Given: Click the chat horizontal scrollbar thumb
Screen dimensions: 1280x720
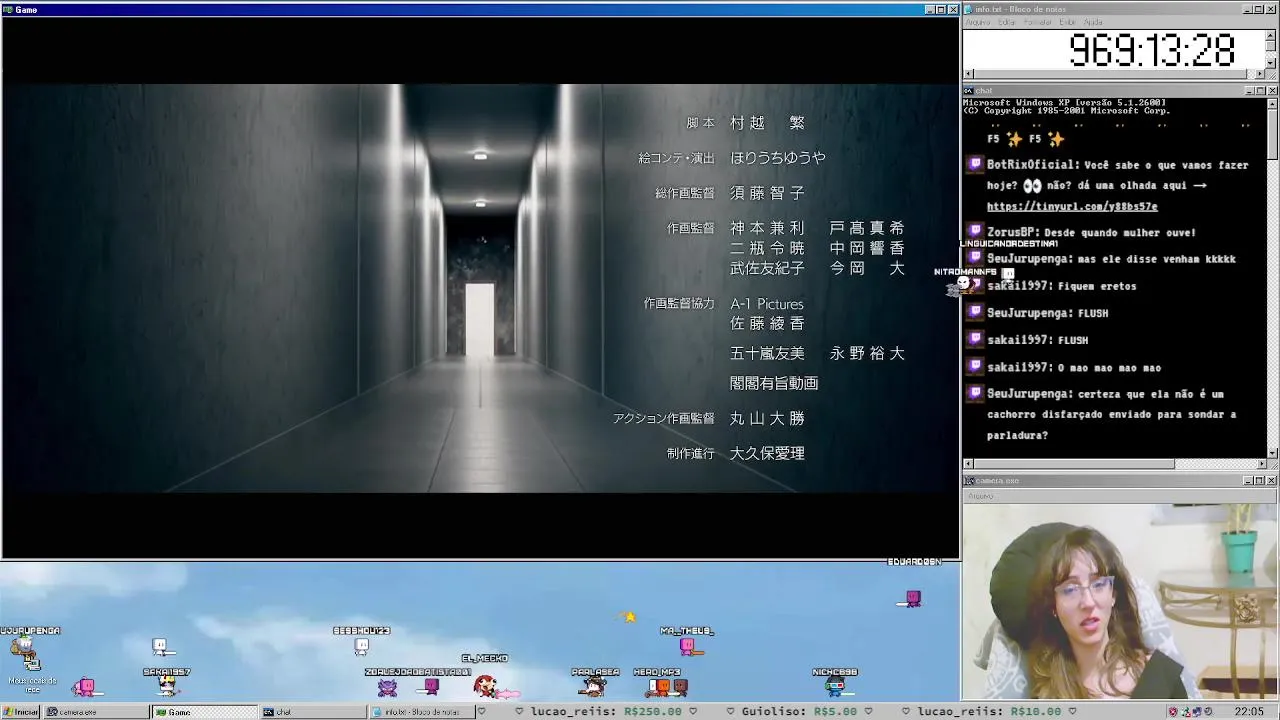Looking at the screenshot, I should [x=1074, y=464].
